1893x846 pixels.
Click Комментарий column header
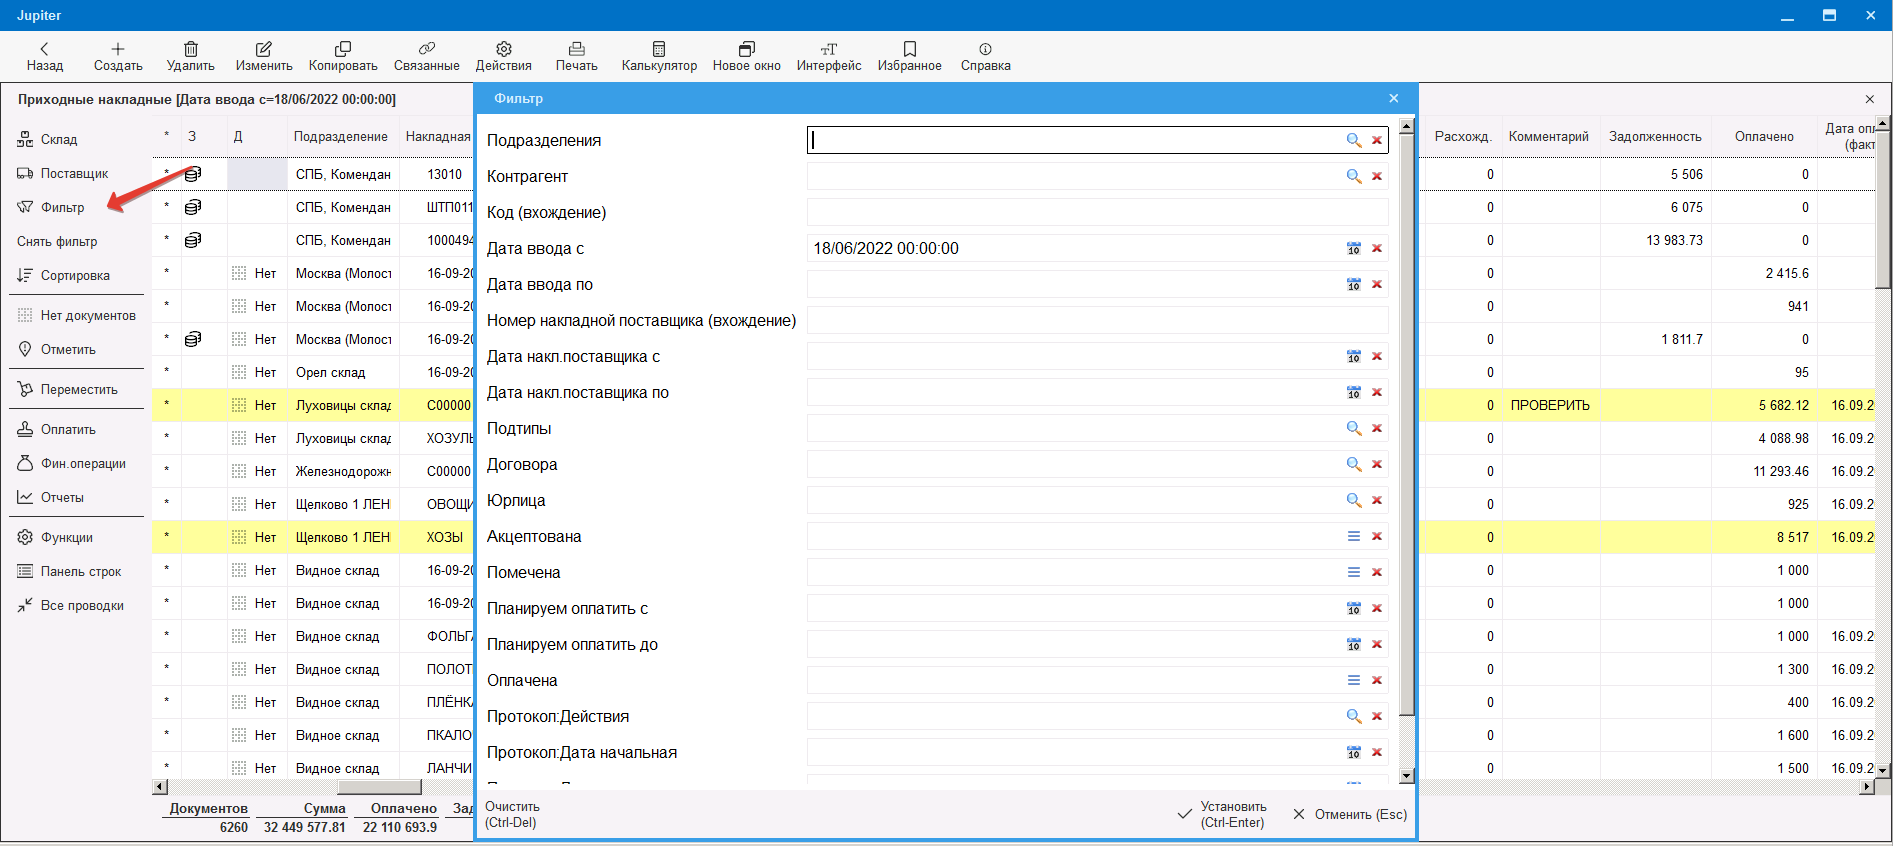(1549, 137)
